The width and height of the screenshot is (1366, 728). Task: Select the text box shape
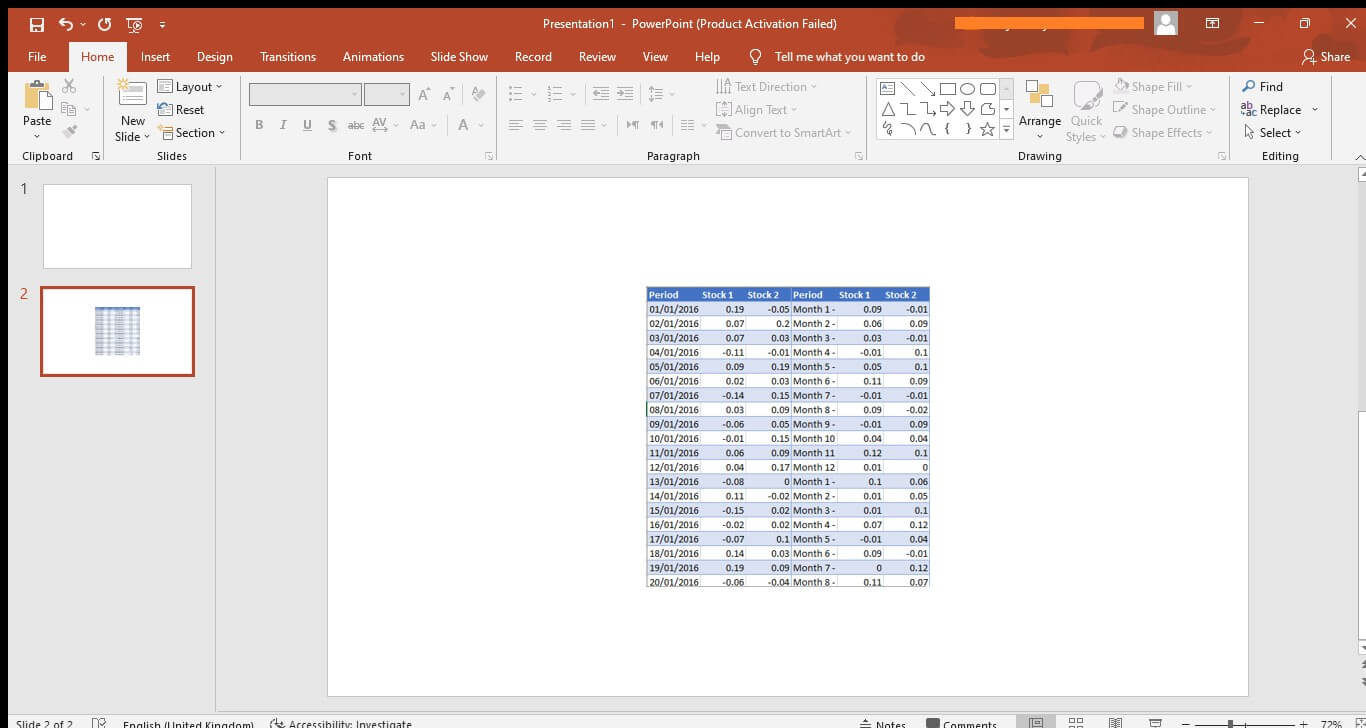pos(887,88)
